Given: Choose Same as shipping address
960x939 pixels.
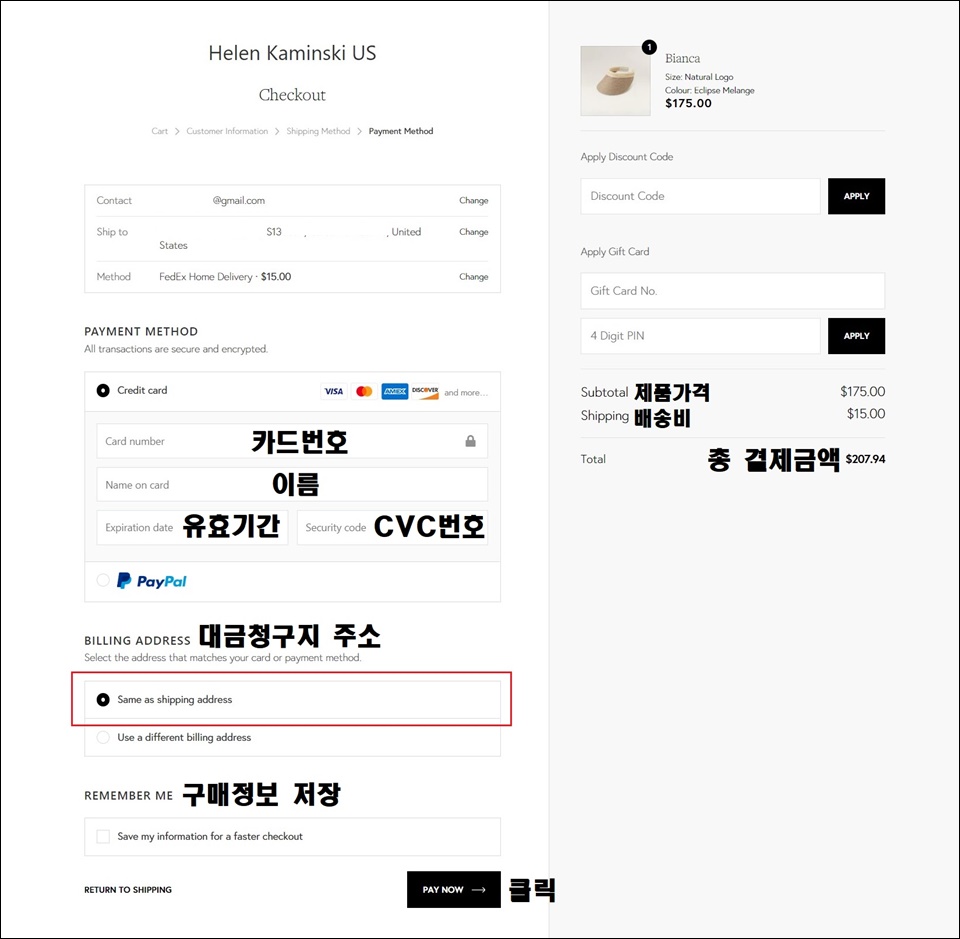Looking at the screenshot, I should click(x=103, y=699).
